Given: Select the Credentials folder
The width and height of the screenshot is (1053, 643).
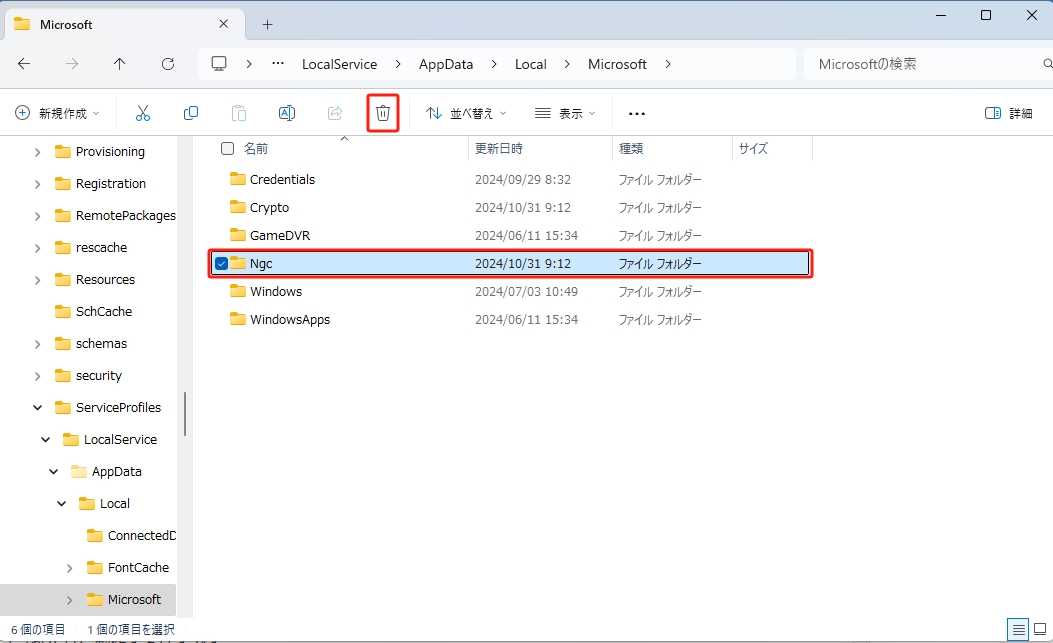Looking at the screenshot, I should click(x=282, y=180).
